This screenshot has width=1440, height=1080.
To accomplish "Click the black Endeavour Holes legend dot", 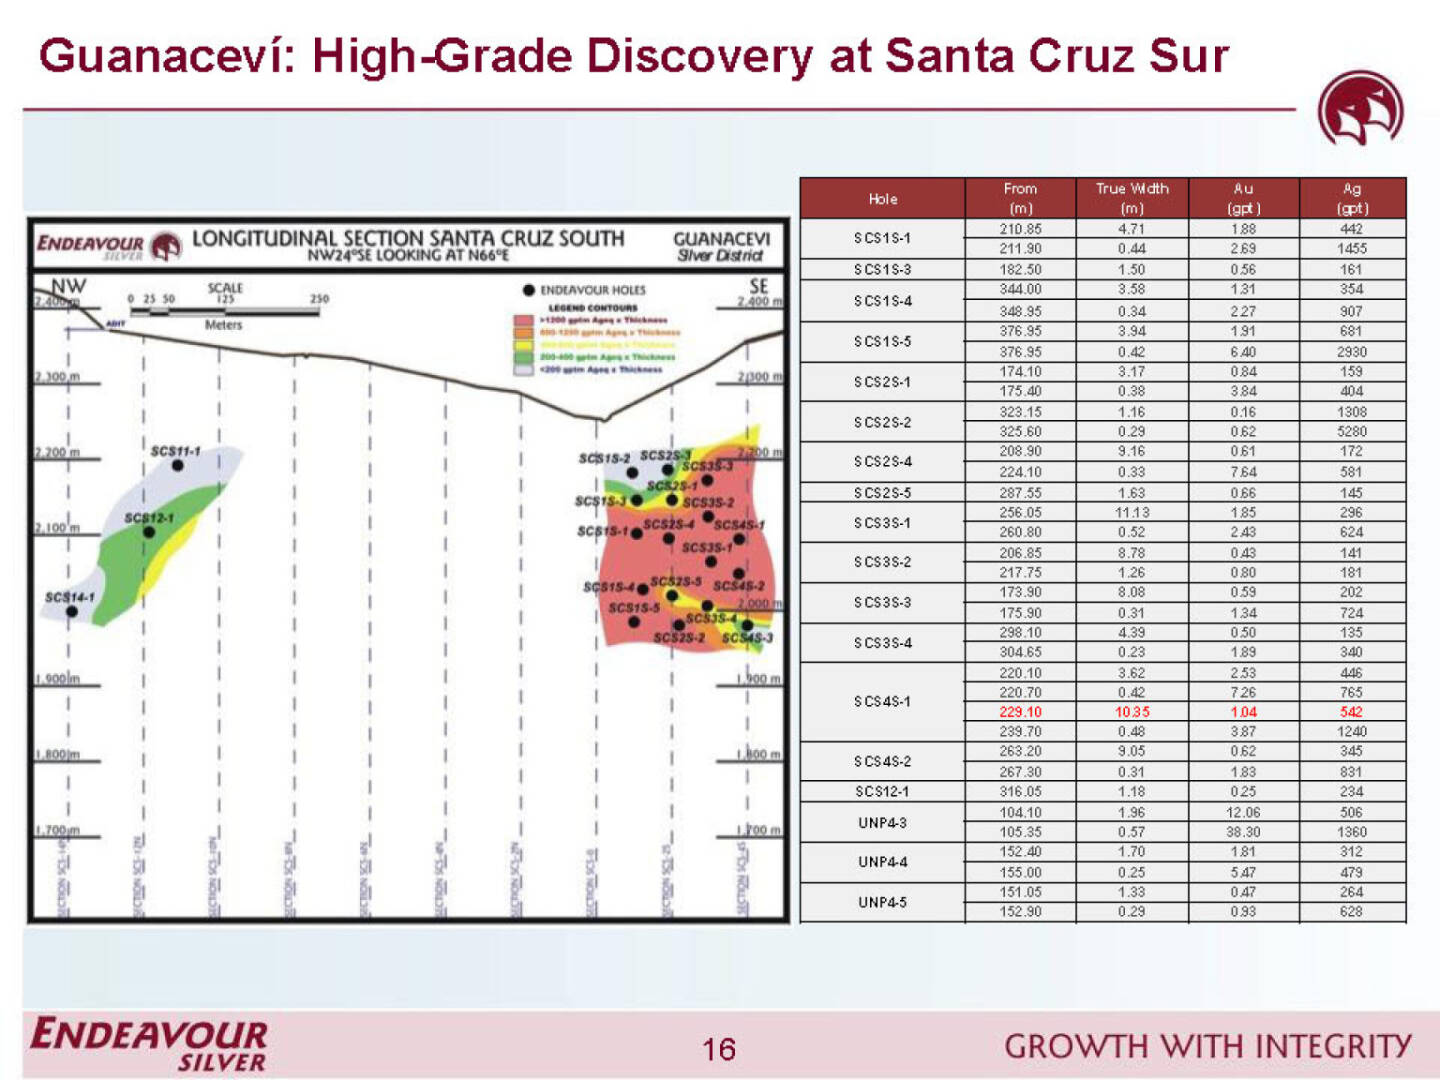I will point(529,290).
